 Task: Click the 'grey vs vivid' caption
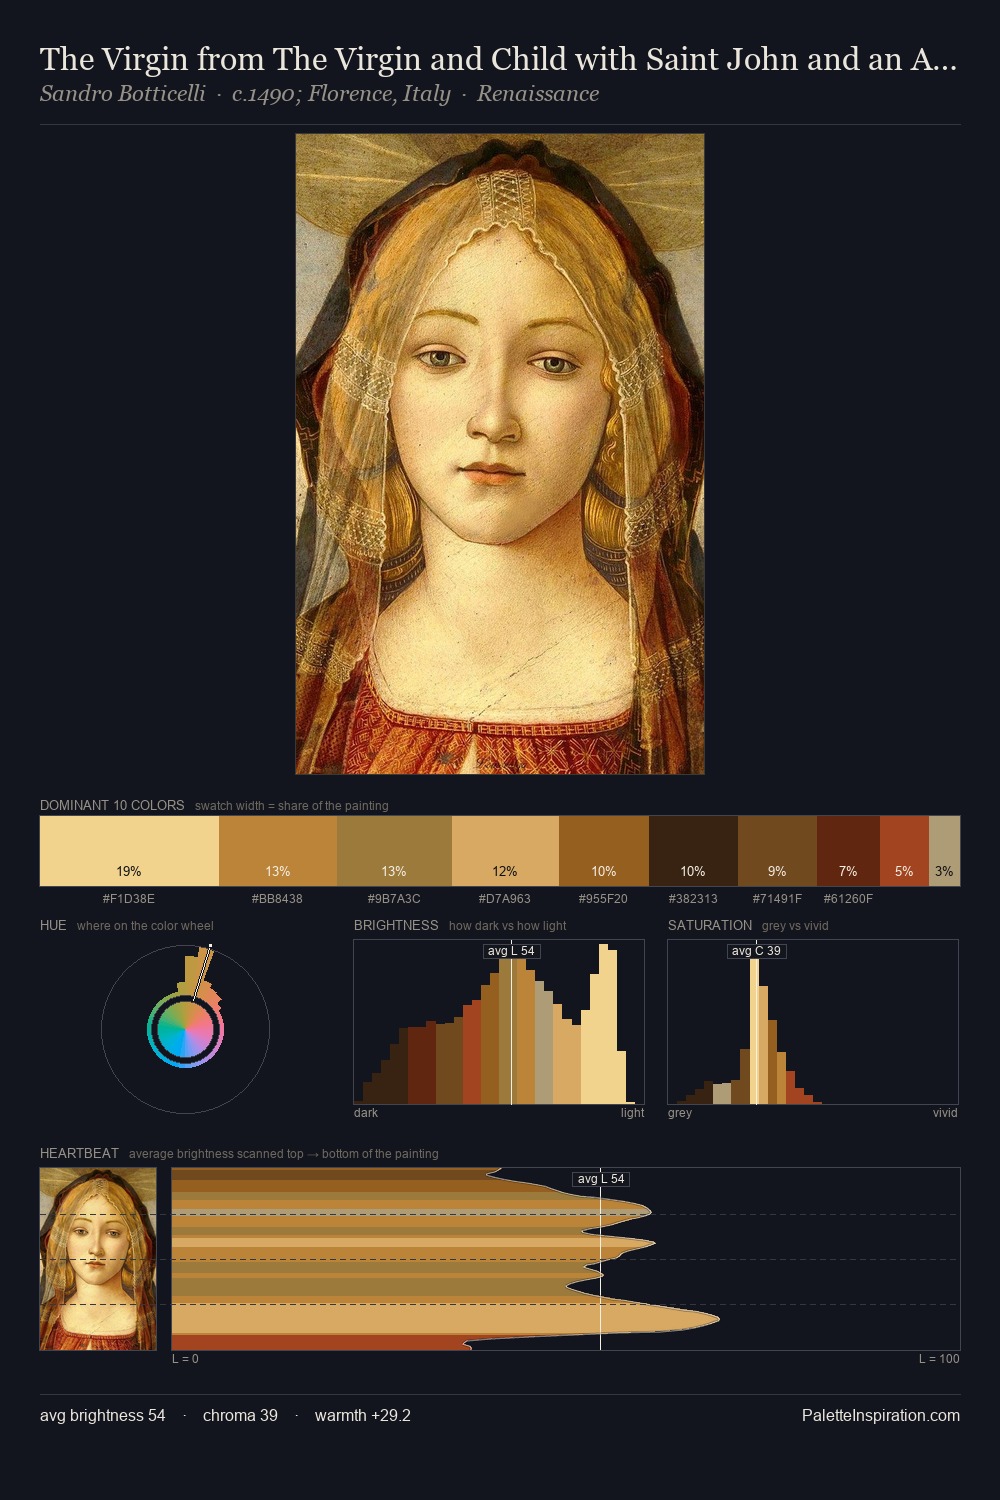(795, 926)
